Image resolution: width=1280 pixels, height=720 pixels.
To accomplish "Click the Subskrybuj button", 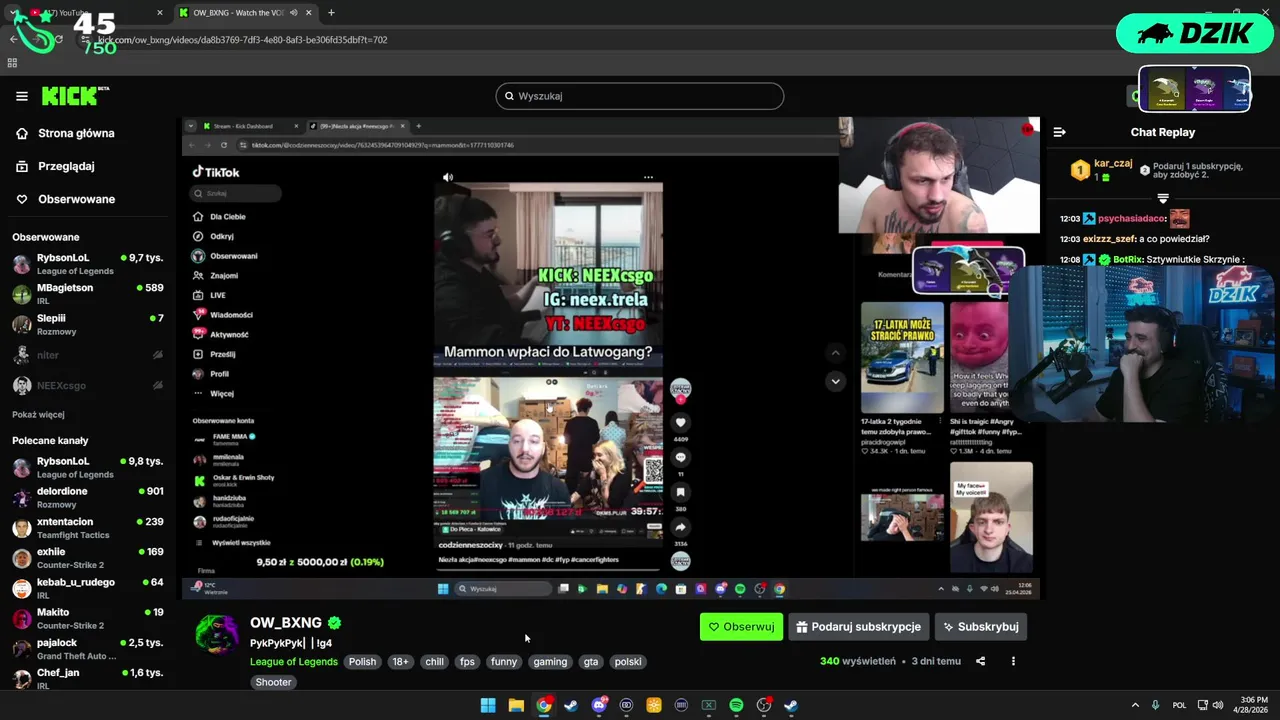I will 981,627.
